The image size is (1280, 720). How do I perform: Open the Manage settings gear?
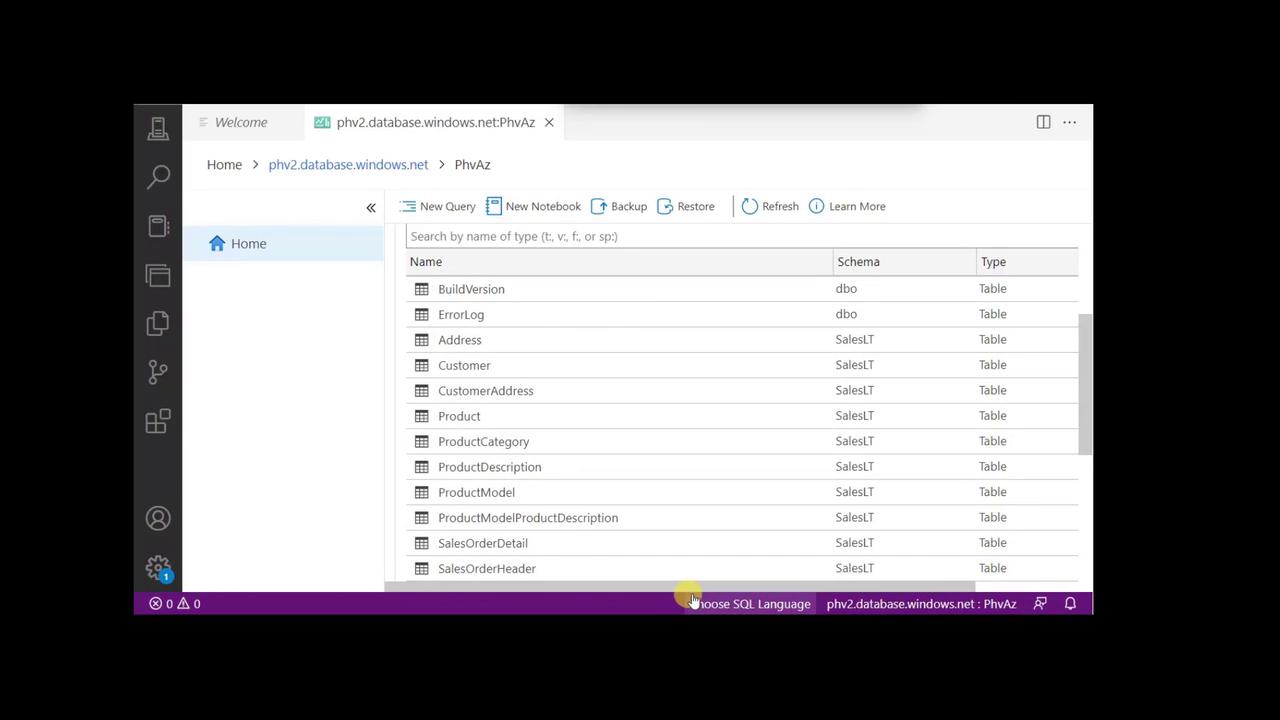coord(158,568)
